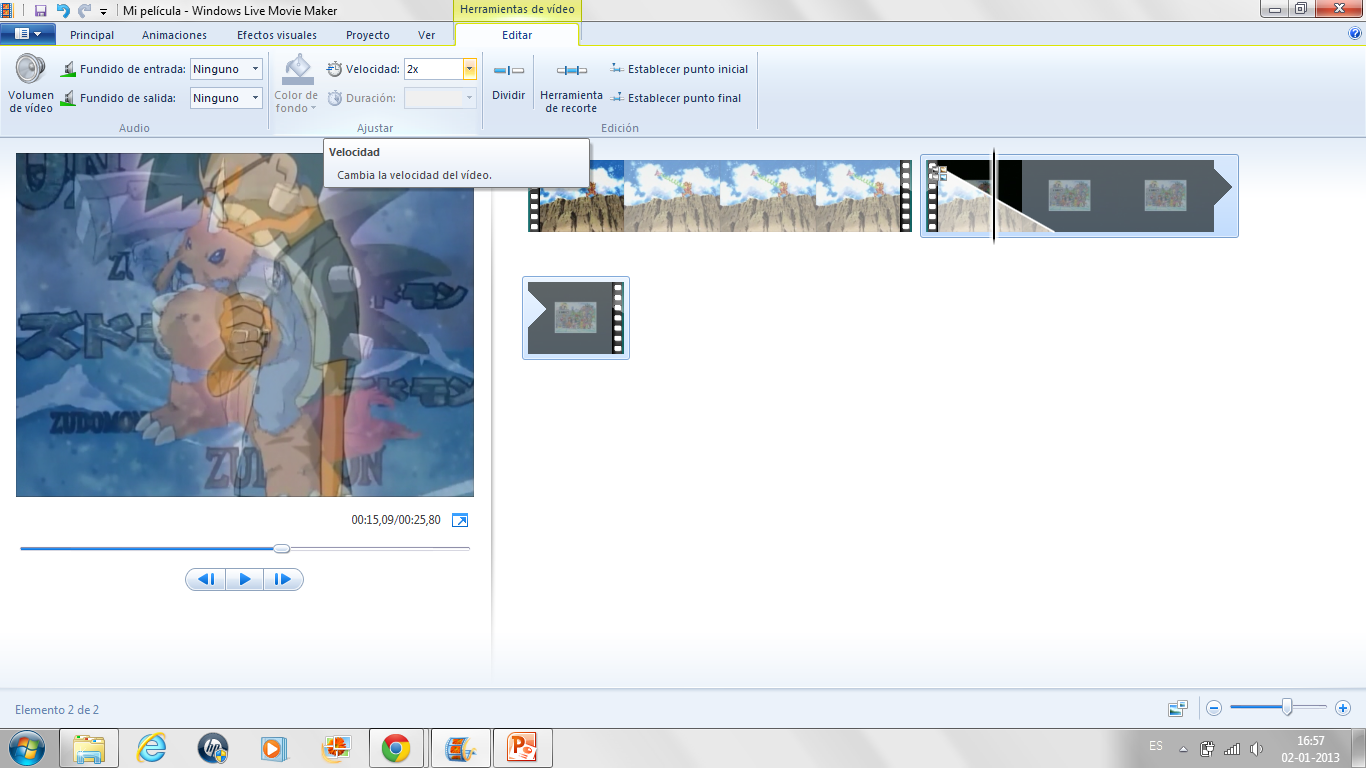Select the second clip with transition in storyboard
Screen dimensions: 1366x768
1079,196
